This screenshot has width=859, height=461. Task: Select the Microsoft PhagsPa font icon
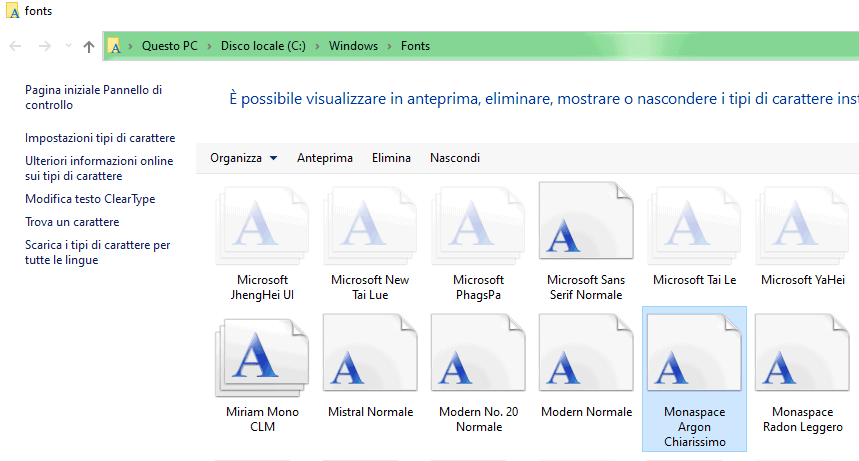pyautogui.click(x=478, y=226)
